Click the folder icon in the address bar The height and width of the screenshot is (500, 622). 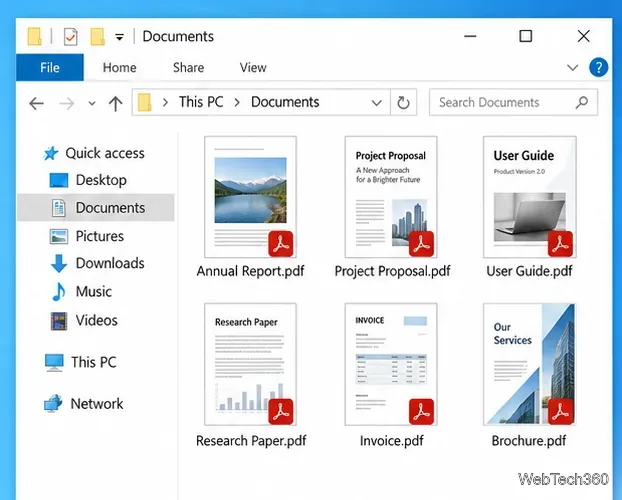[145, 102]
